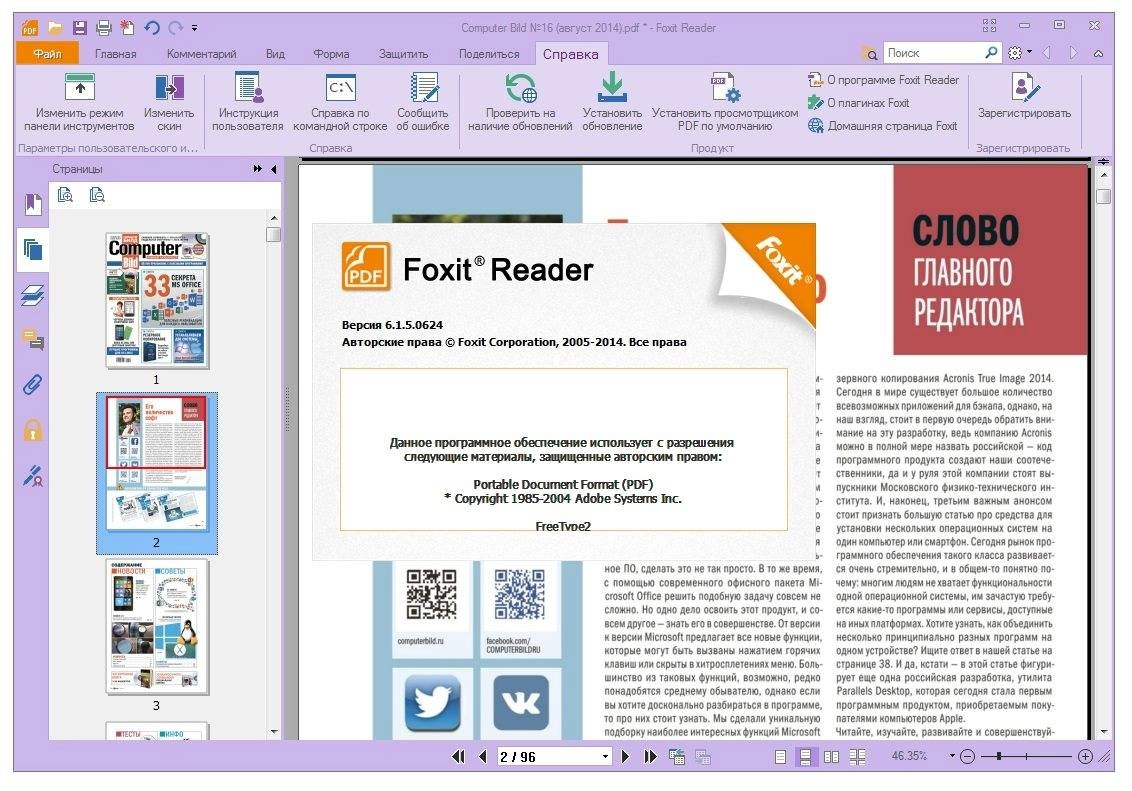Viewport: 1132px width, 791px height.
Task: Click Установить просмотрщиком PDF по умолчанию
Action: (x=725, y=102)
